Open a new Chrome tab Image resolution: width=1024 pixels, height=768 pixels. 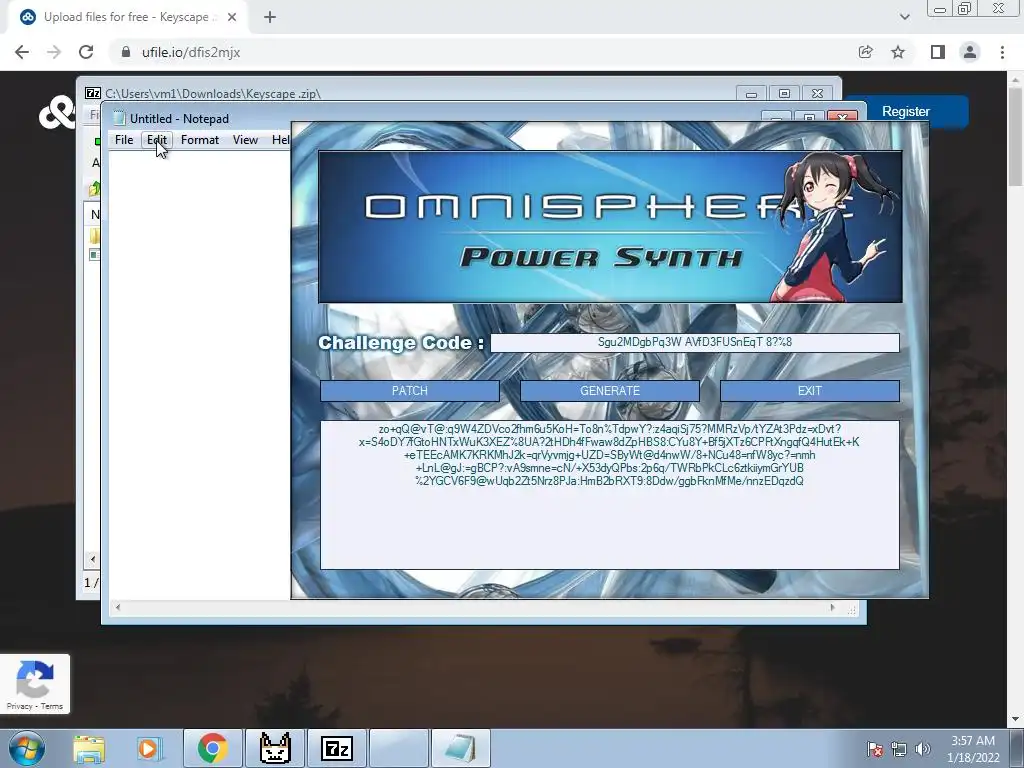tap(270, 17)
